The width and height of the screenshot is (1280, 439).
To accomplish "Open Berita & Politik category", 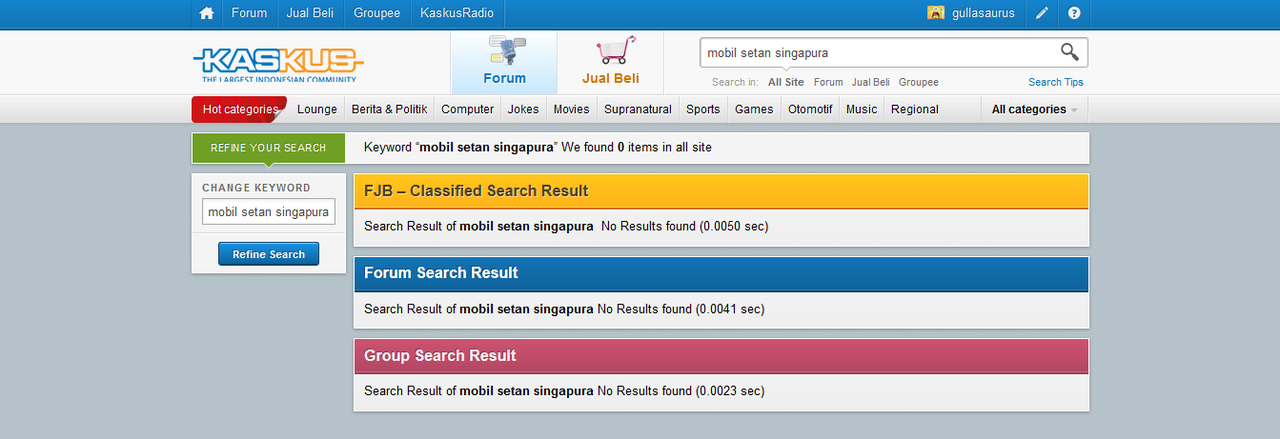I will 389,109.
